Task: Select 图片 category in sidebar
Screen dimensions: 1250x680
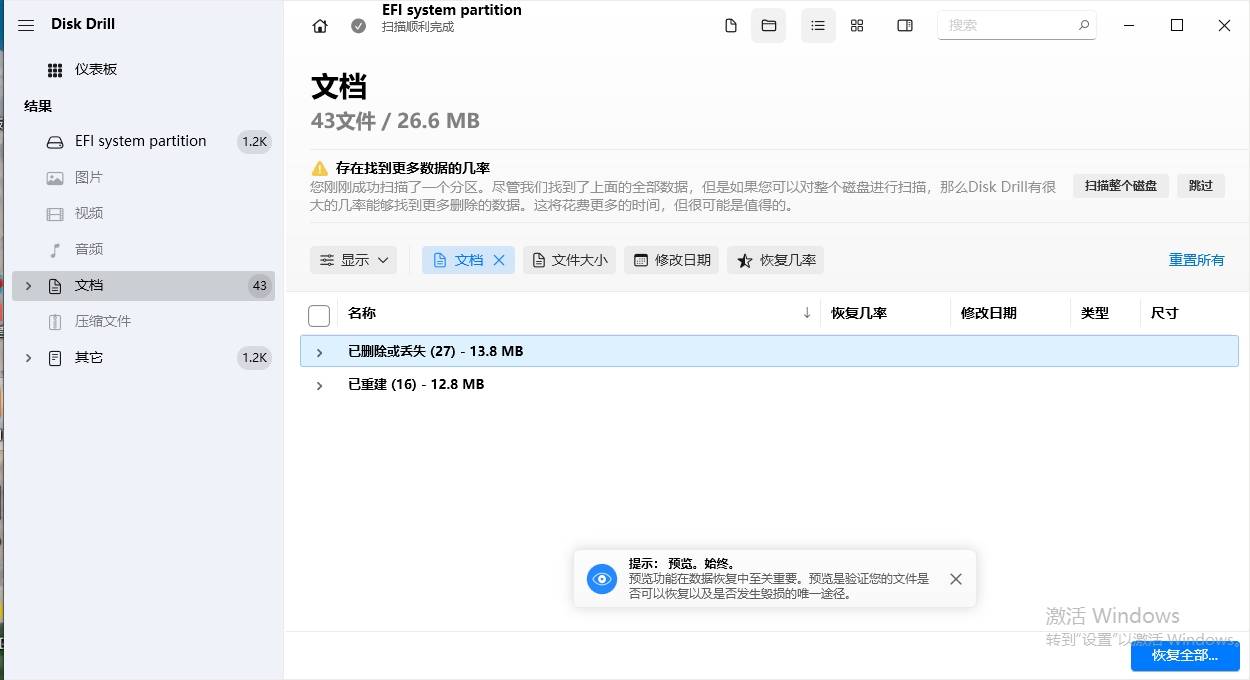Action: 88,177
